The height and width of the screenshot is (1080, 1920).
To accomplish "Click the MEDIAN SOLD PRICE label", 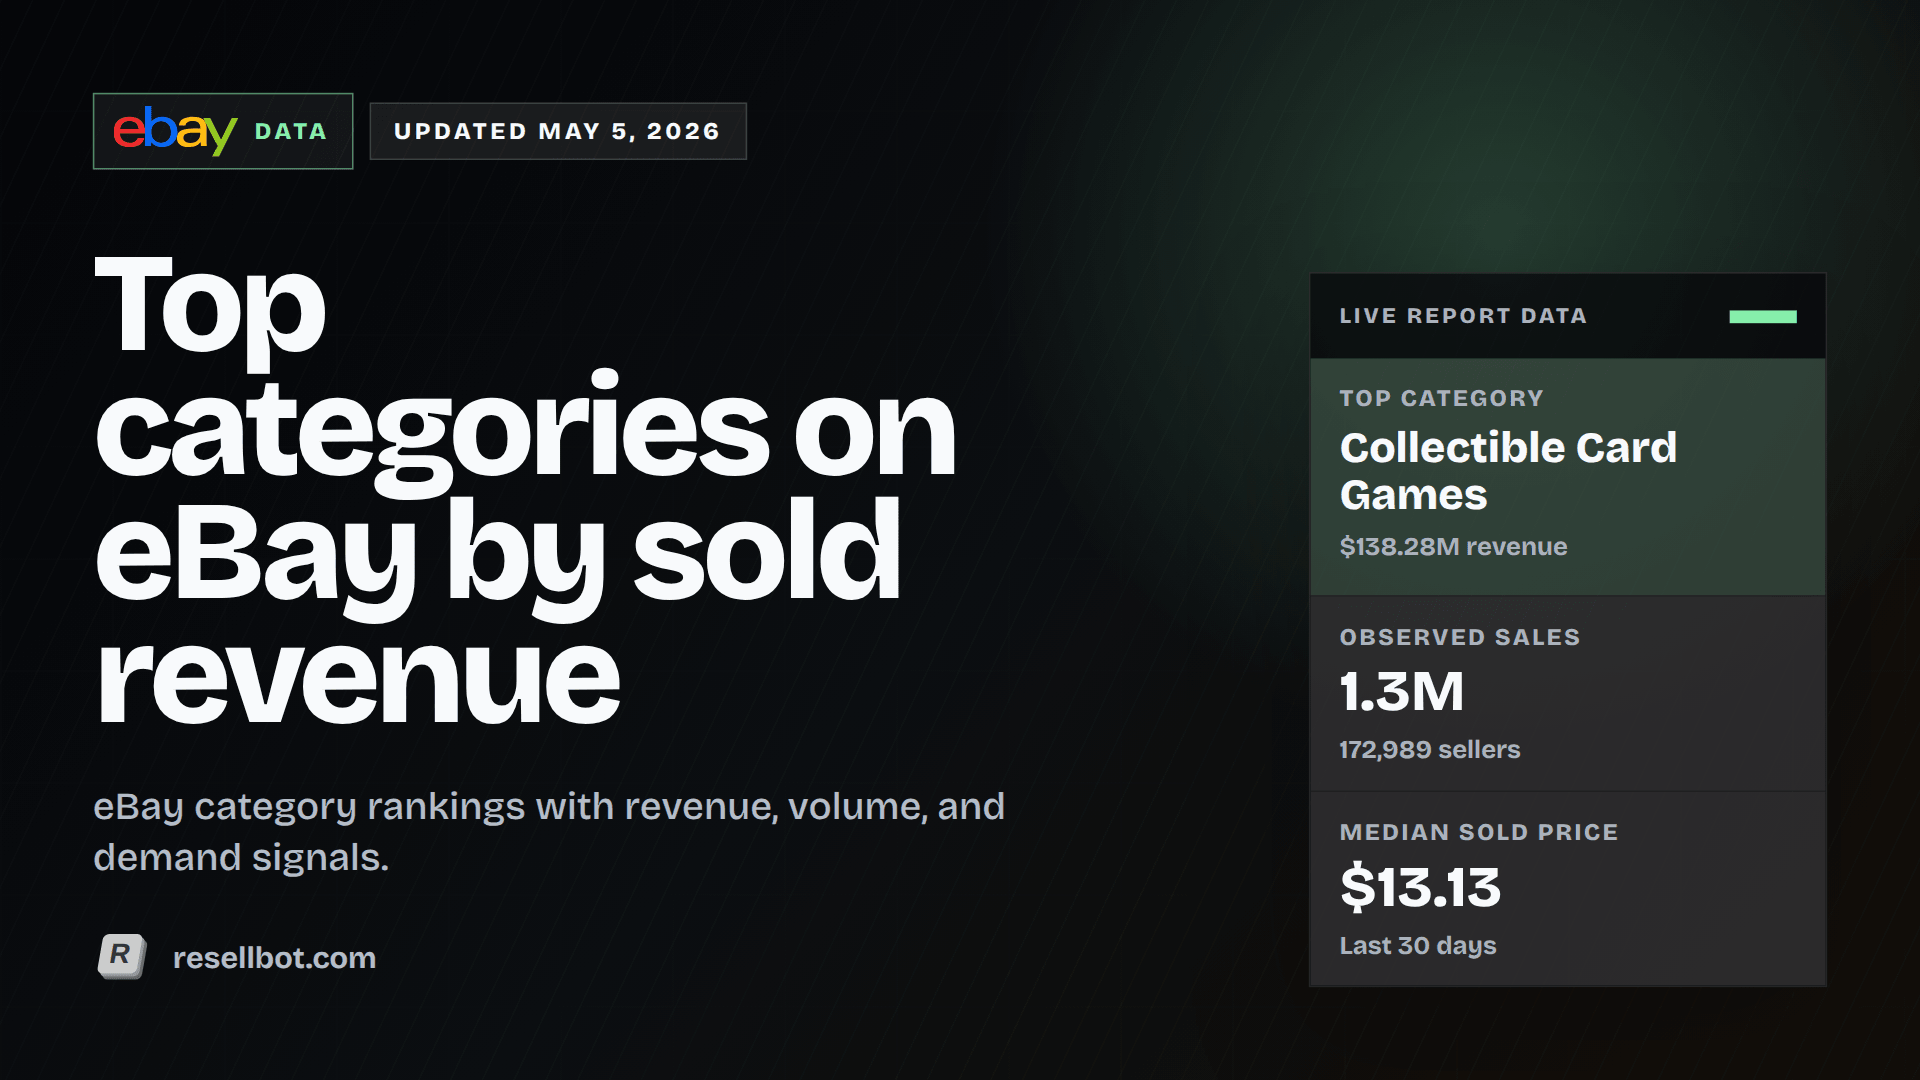I will click(x=1479, y=832).
